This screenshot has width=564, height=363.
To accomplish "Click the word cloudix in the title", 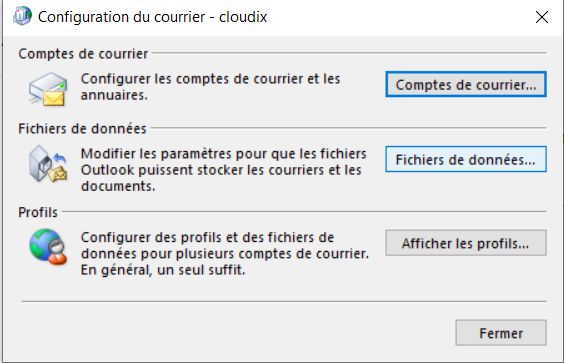I will tap(243, 17).
